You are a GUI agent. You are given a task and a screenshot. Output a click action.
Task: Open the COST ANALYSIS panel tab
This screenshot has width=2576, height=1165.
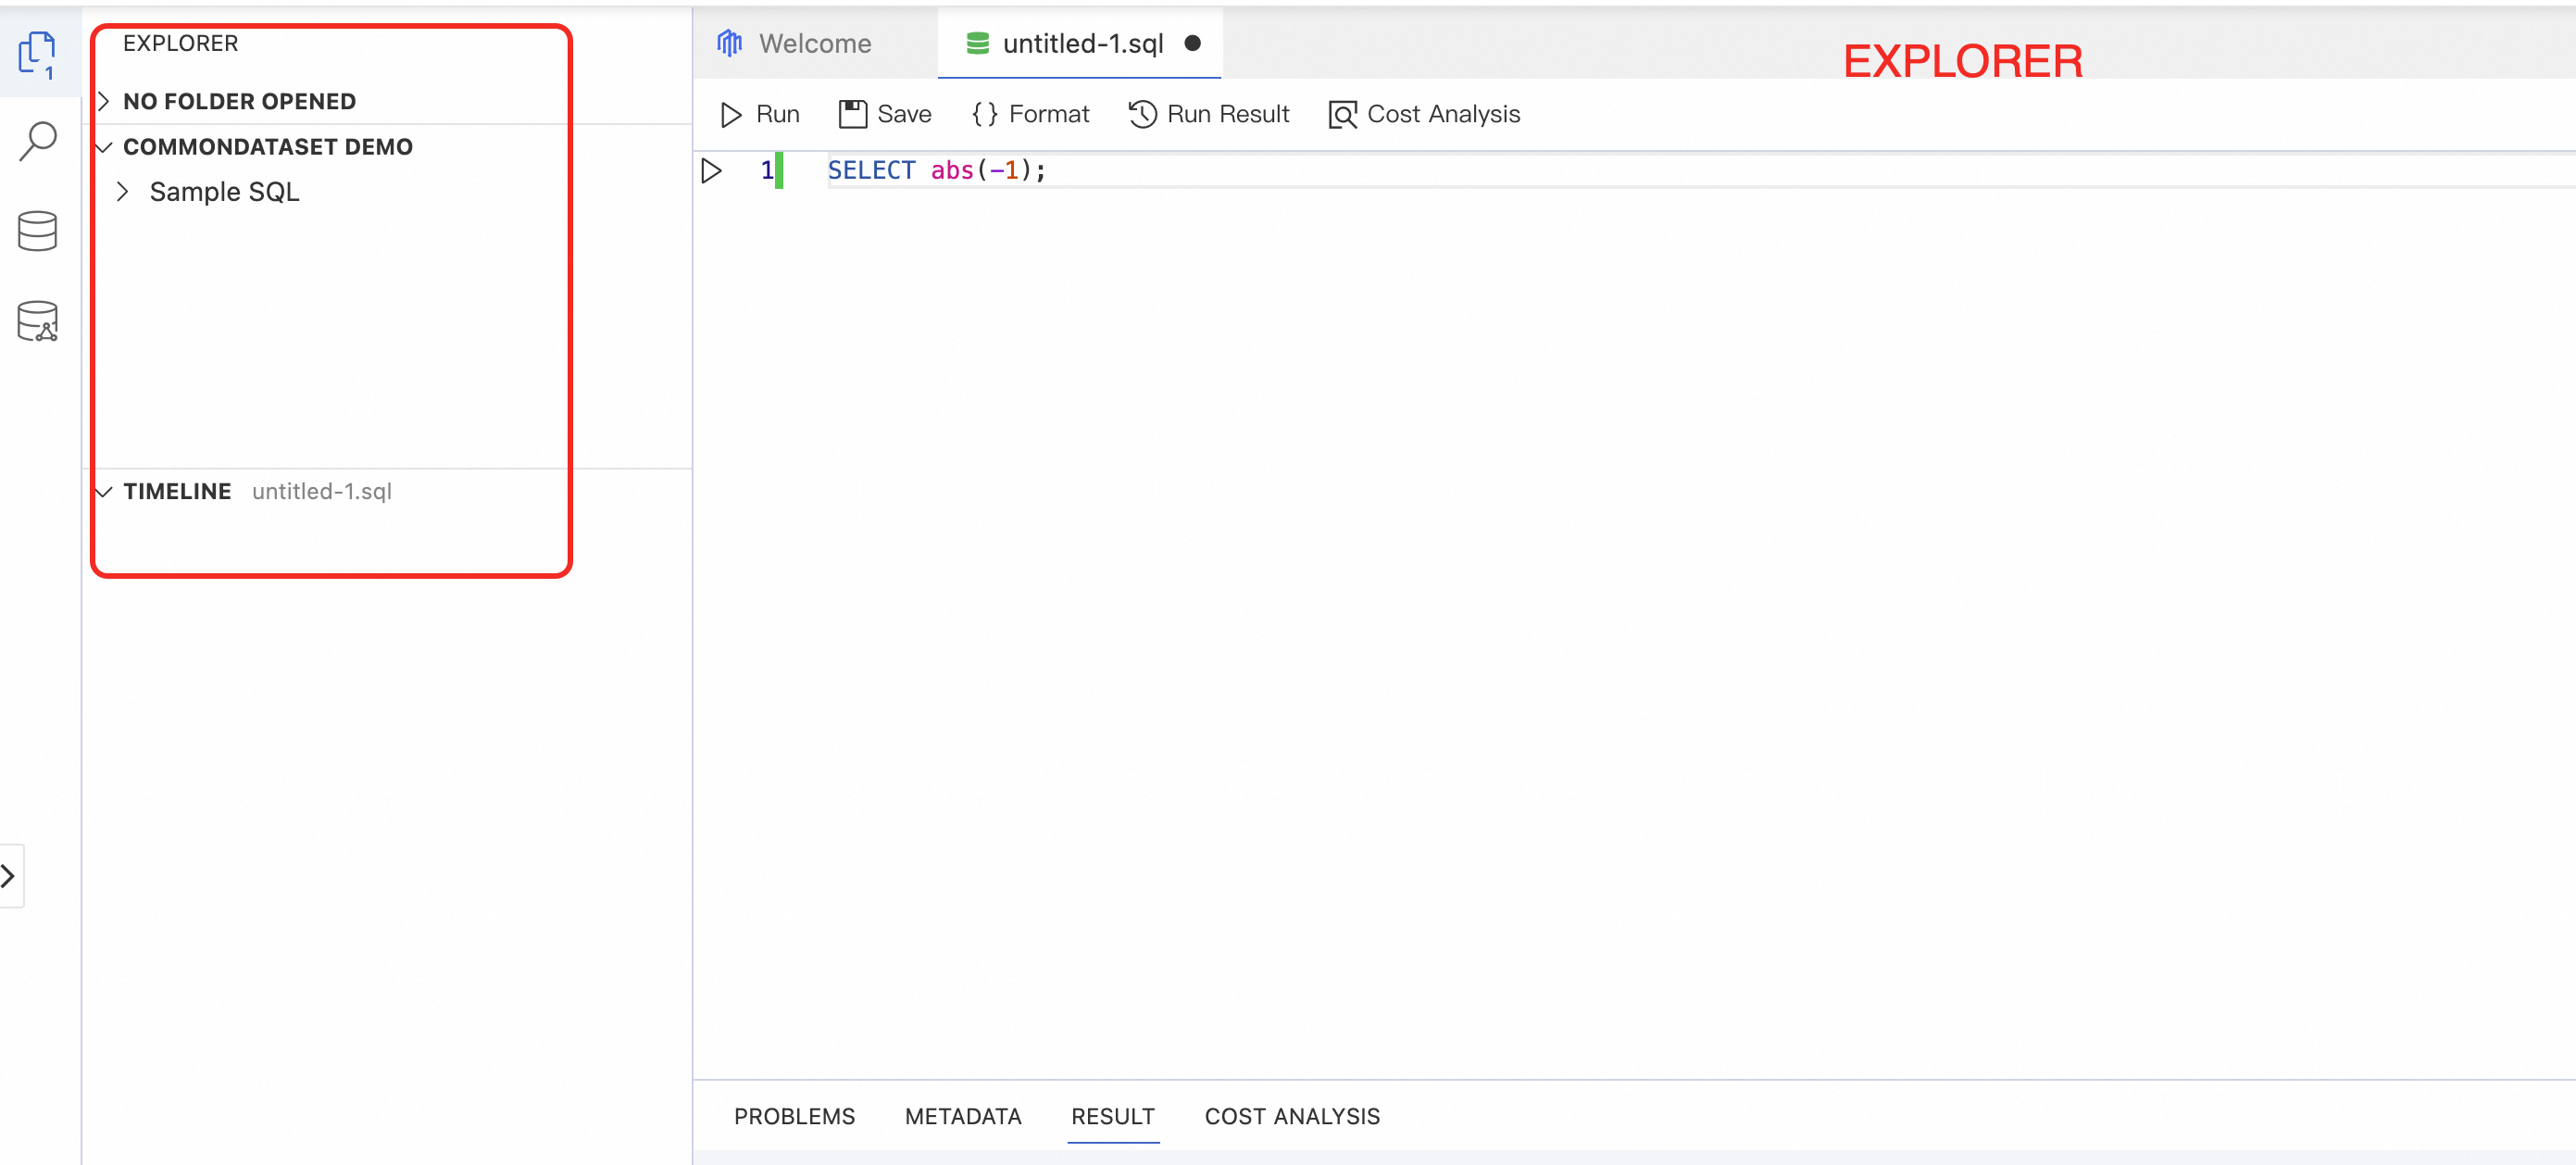point(1291,1116)
